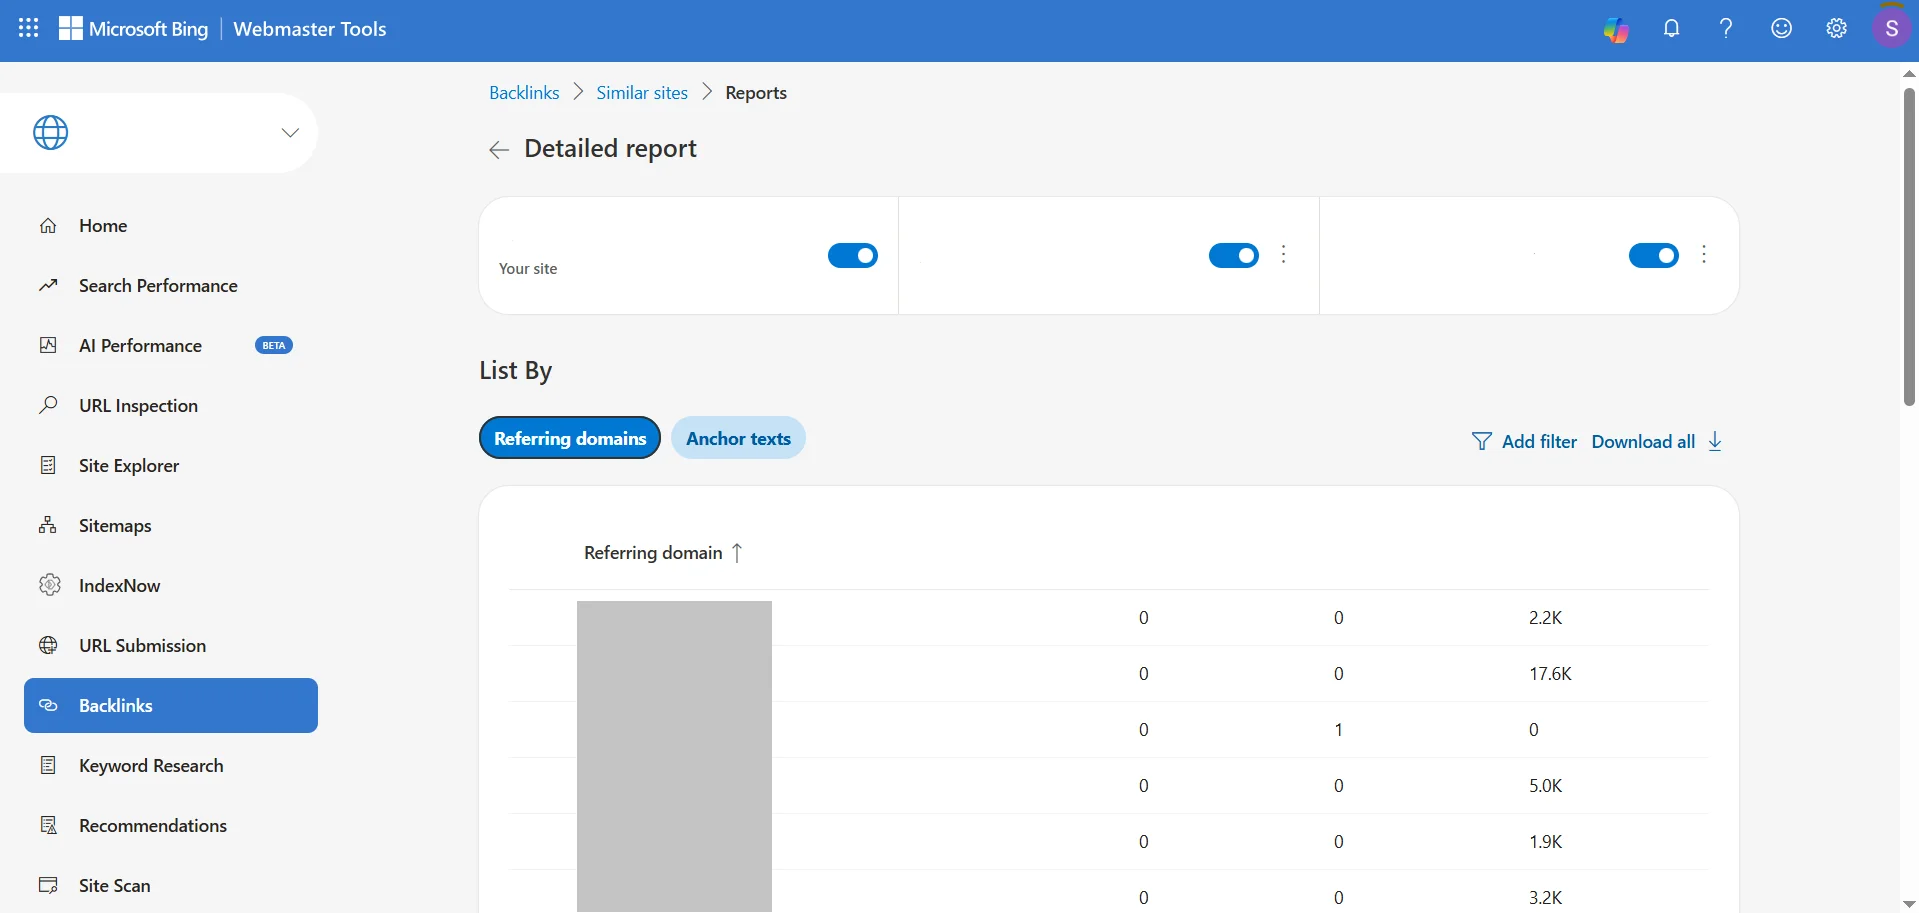Screen dimensions: 1919x913
Task: Click the 2.2K value cell
Action: pyautogui.click(x=1545, y=618)
